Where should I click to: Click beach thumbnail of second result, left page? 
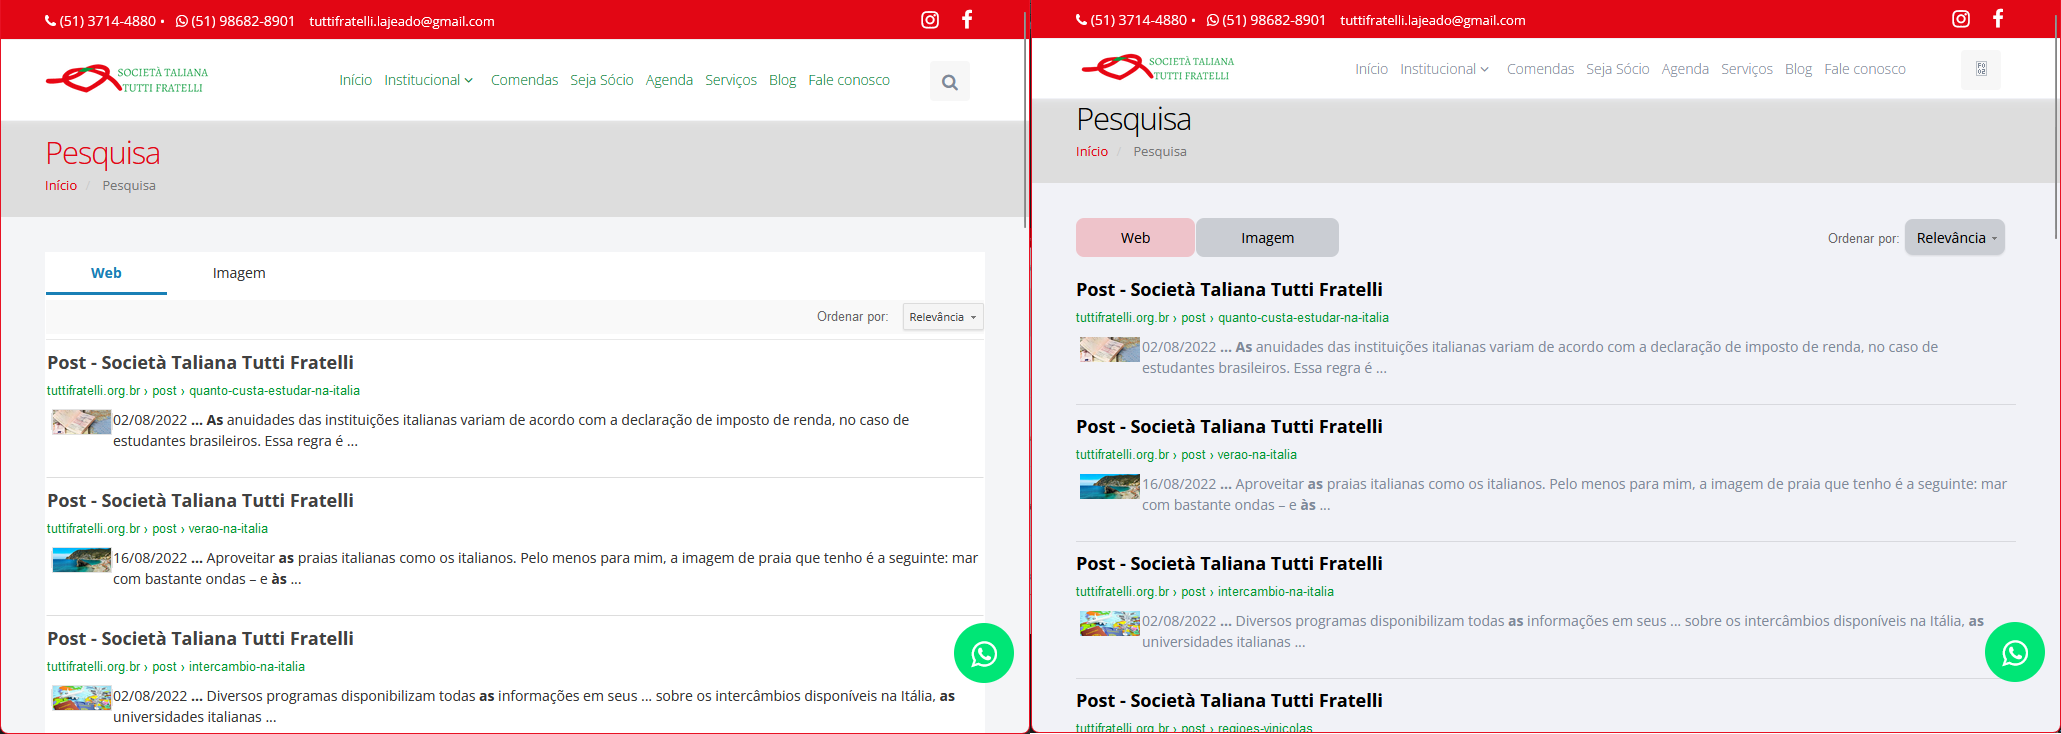(x=82, y=560)
